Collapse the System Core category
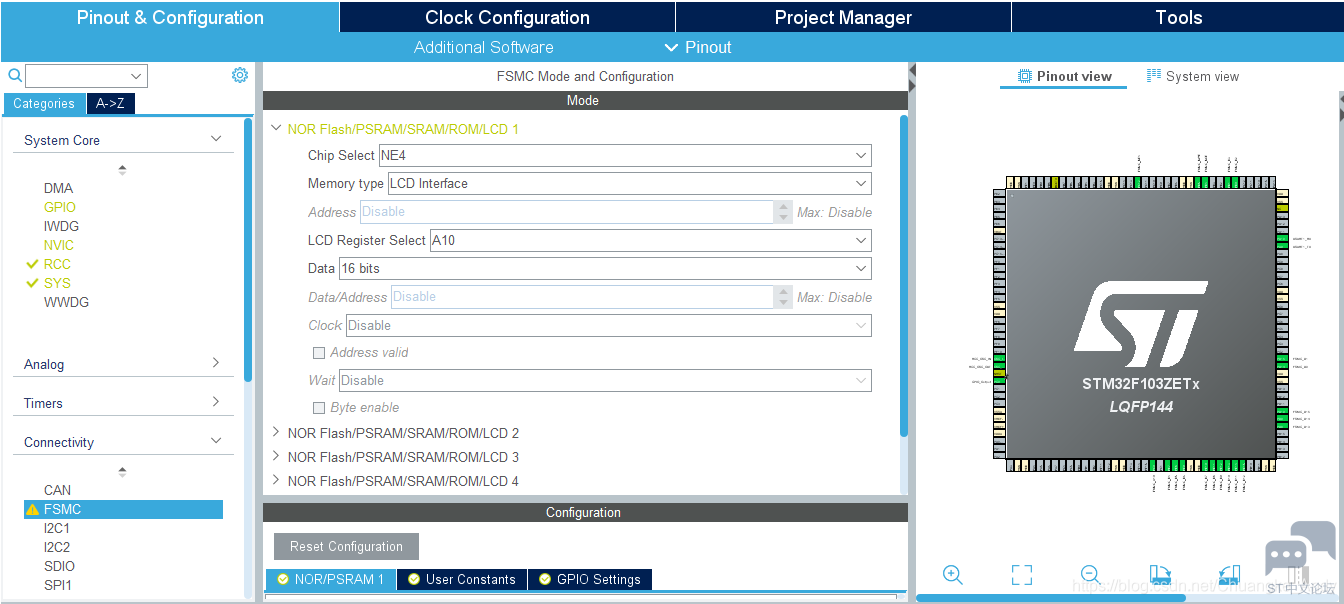Image resolution: width=1344 pixels, height=604 pixels. [216, 139]
